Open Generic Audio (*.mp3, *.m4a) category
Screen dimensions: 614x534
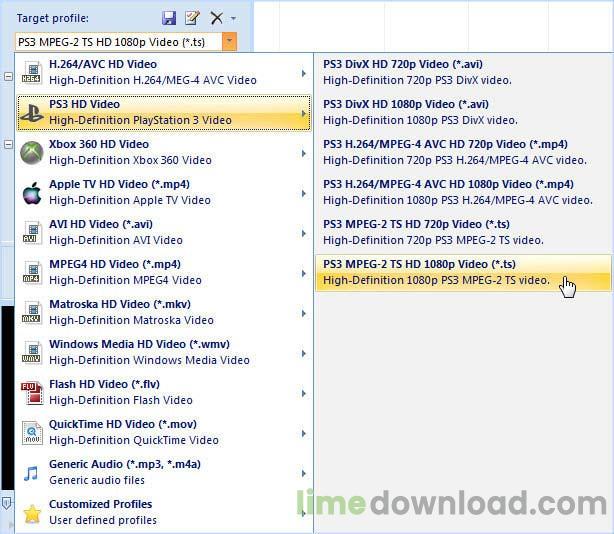pos(164,473)
